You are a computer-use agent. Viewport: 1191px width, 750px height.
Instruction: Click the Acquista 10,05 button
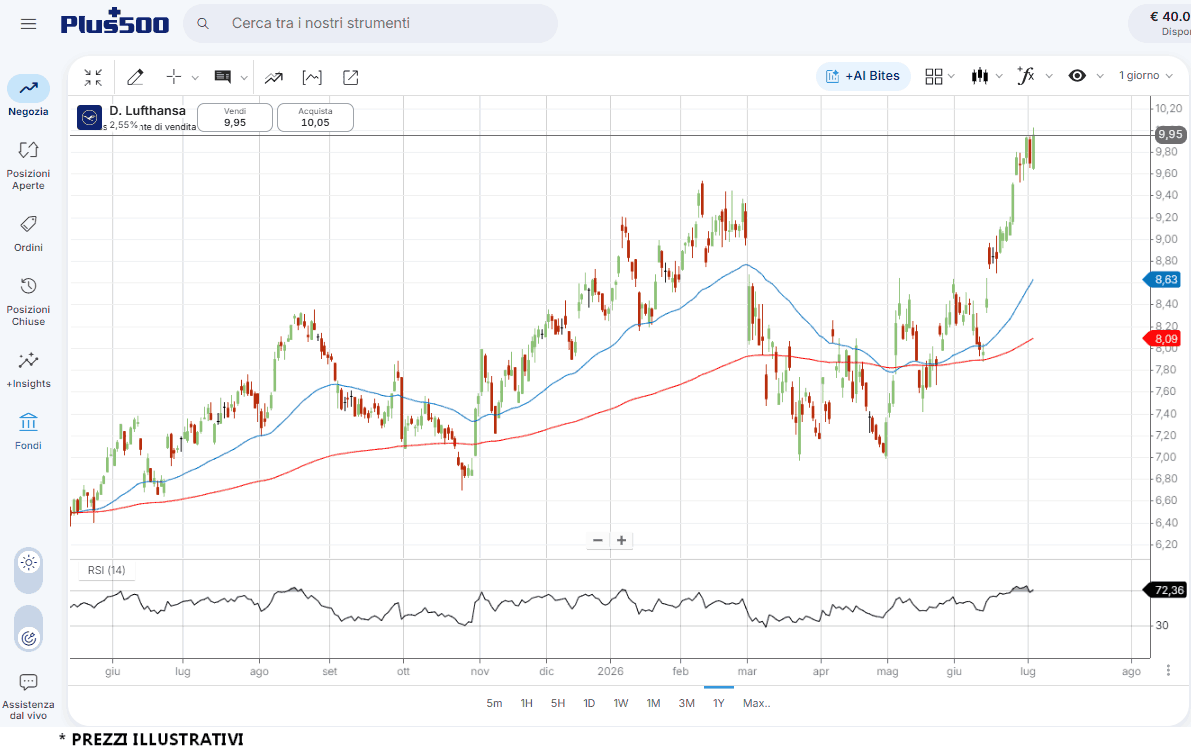[315, 117]
